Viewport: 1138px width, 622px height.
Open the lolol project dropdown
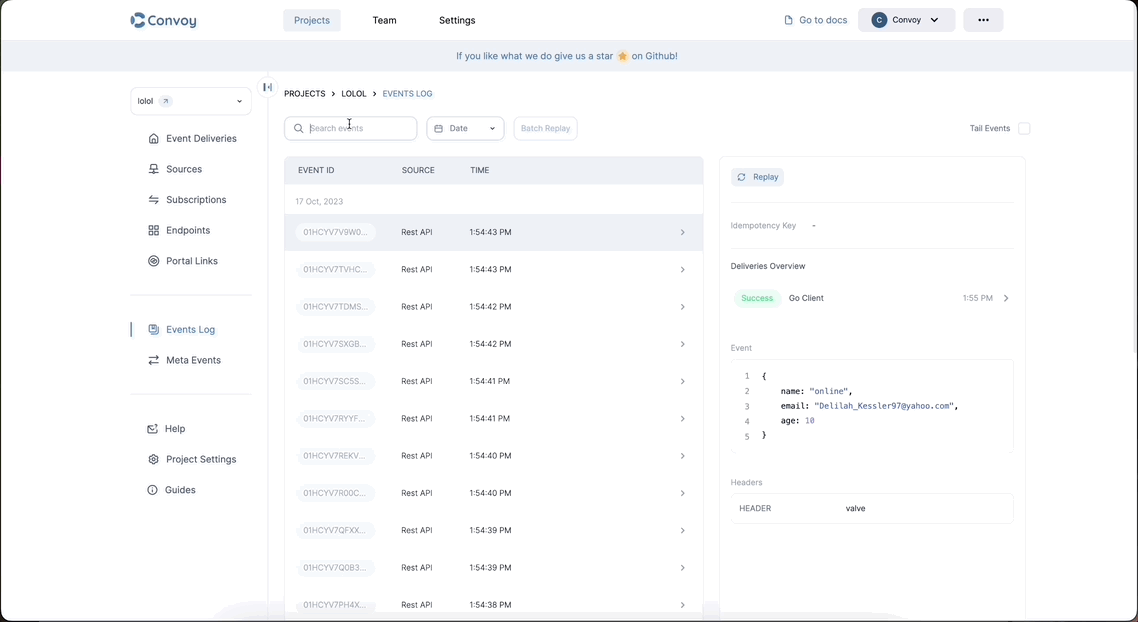point(191,101)
